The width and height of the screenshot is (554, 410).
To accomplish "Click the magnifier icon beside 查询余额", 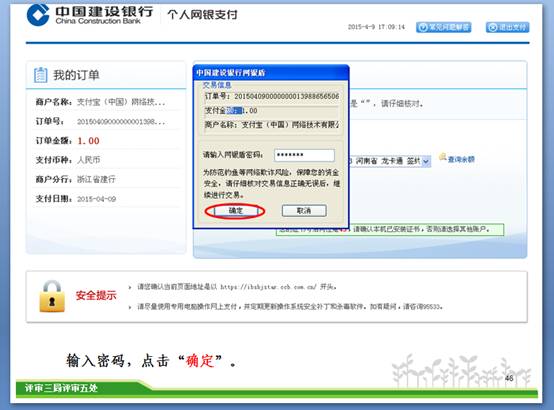I will tap(442, 157).
